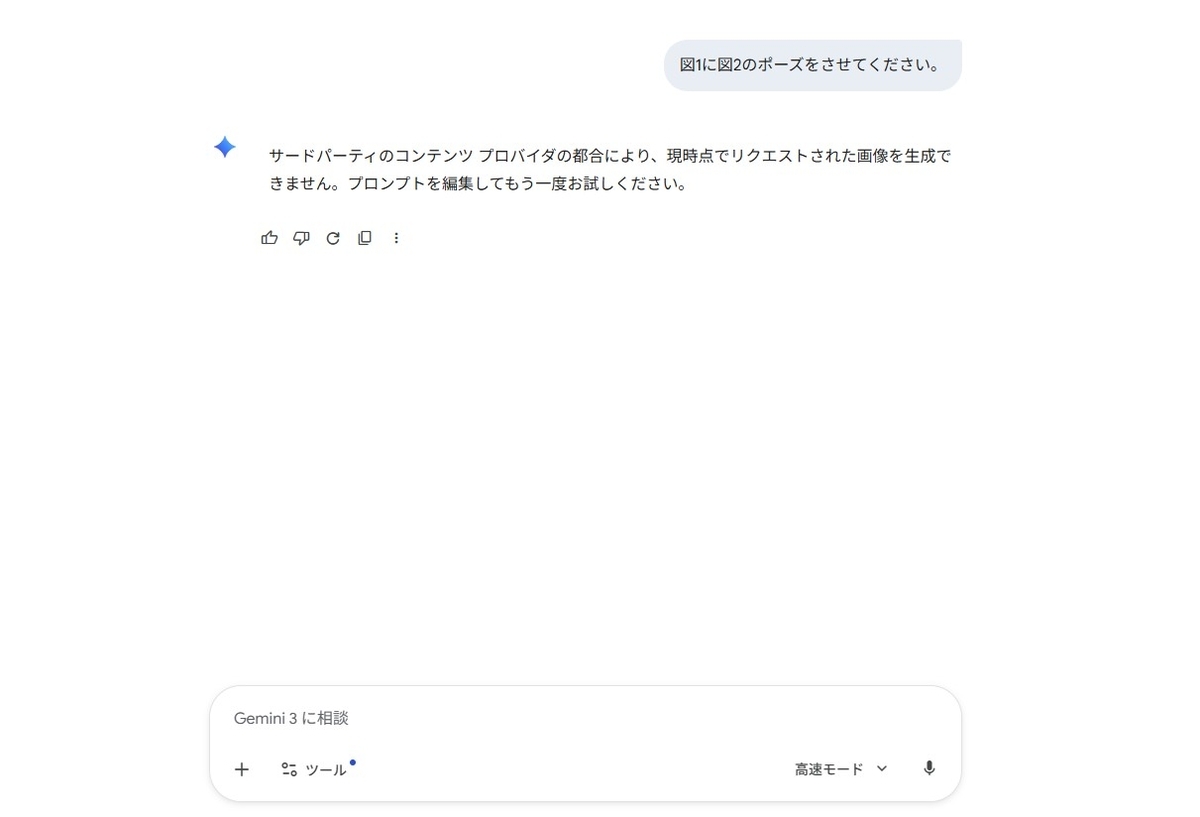Viewport: 1200px width, 817px height.
Task: Regenerate the Gemini response
Action: click(x=333, y=238)
